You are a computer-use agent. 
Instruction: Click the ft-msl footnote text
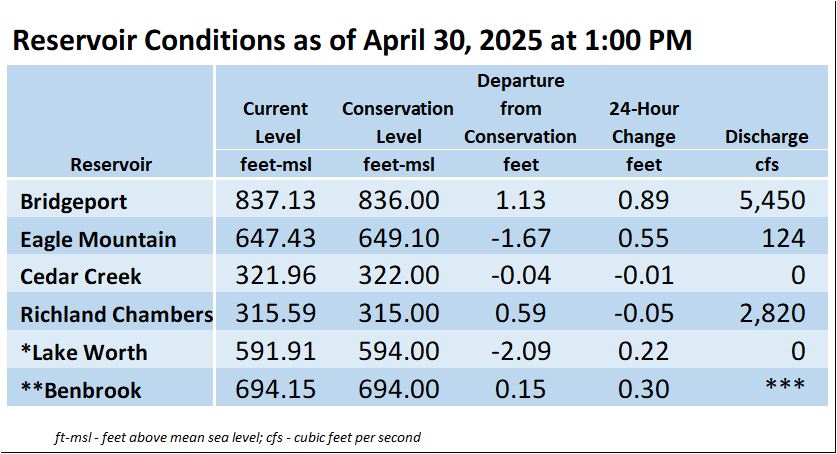coord(238,438)
